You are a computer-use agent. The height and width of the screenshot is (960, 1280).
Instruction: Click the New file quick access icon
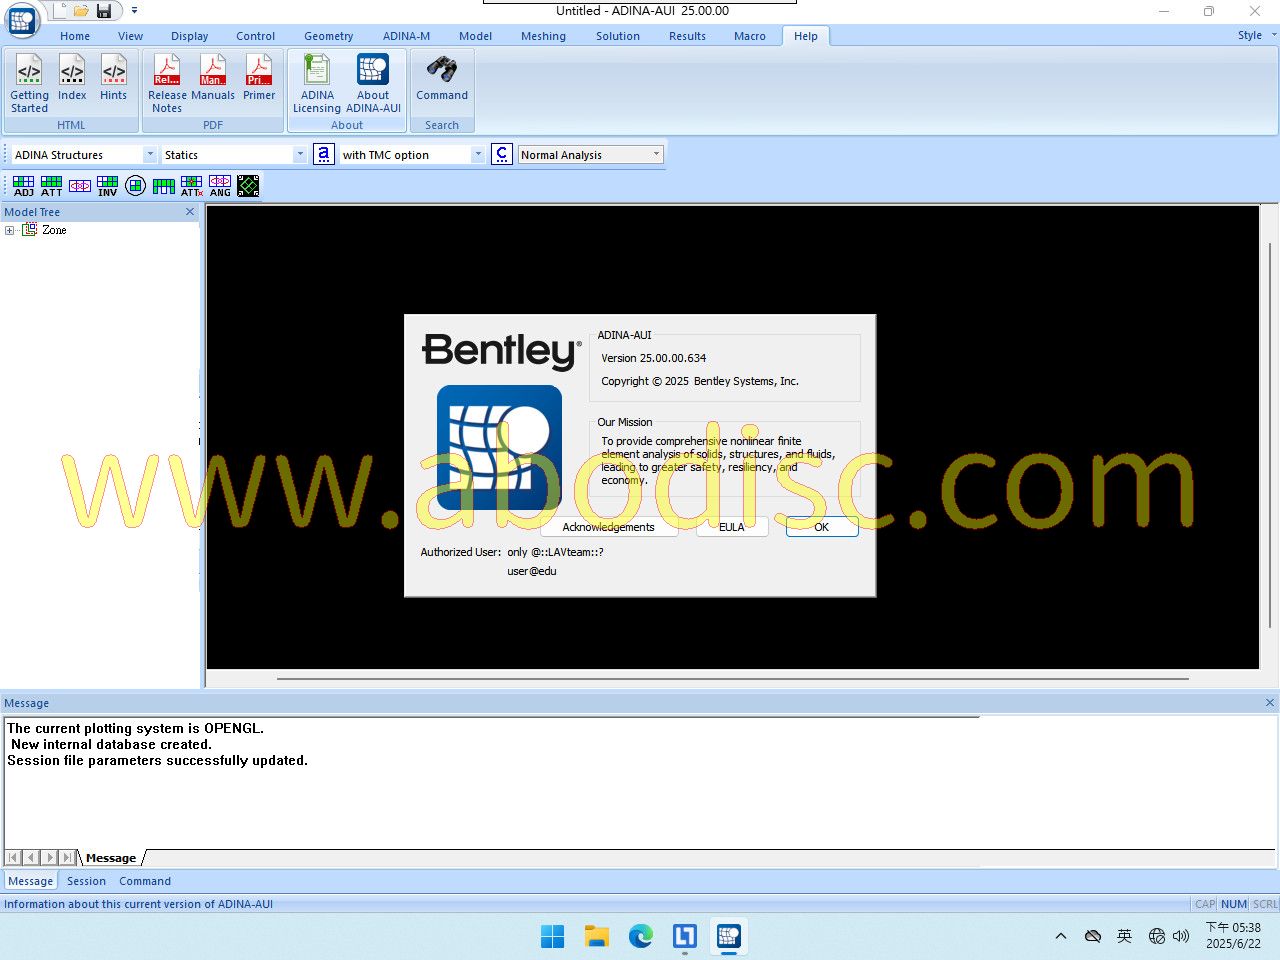tap(61, 11)
